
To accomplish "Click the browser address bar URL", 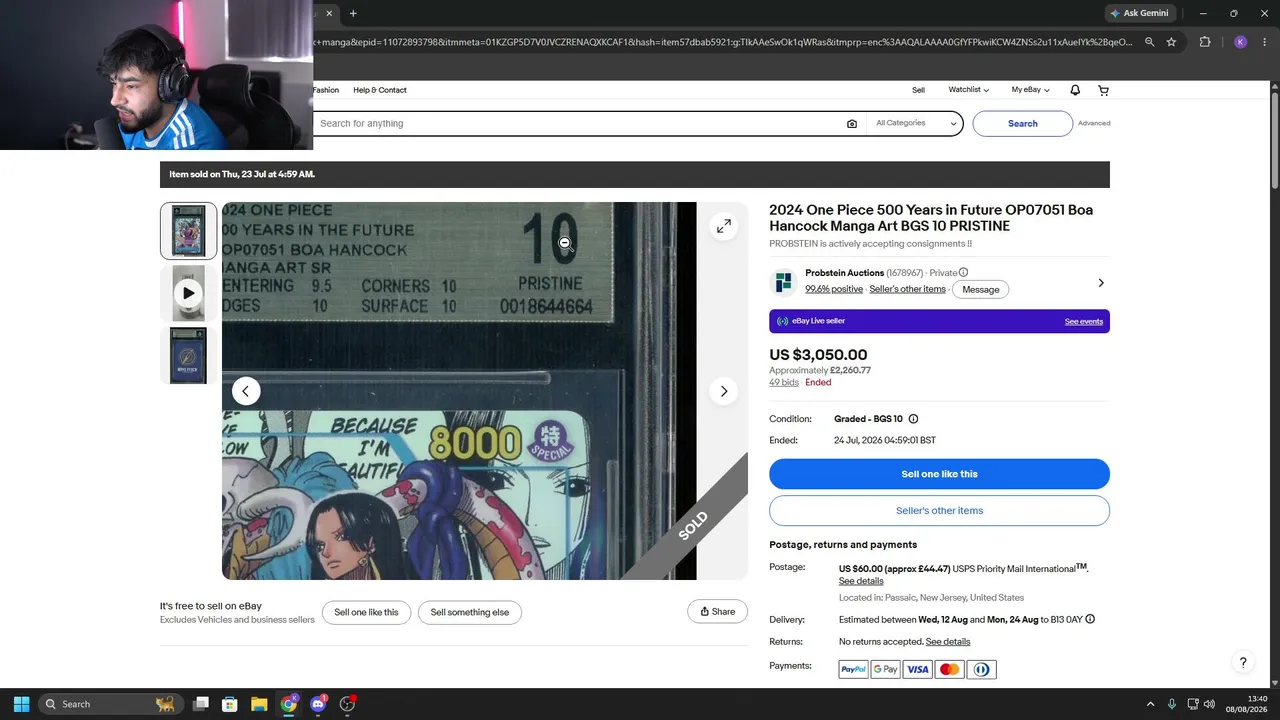I will [x=725, y=42].
